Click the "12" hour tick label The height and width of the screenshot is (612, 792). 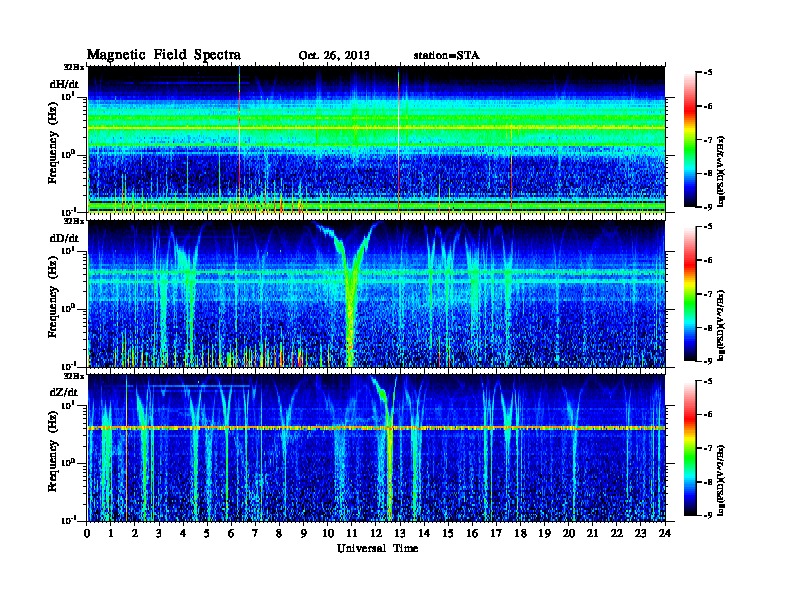[x=376, y=533]
